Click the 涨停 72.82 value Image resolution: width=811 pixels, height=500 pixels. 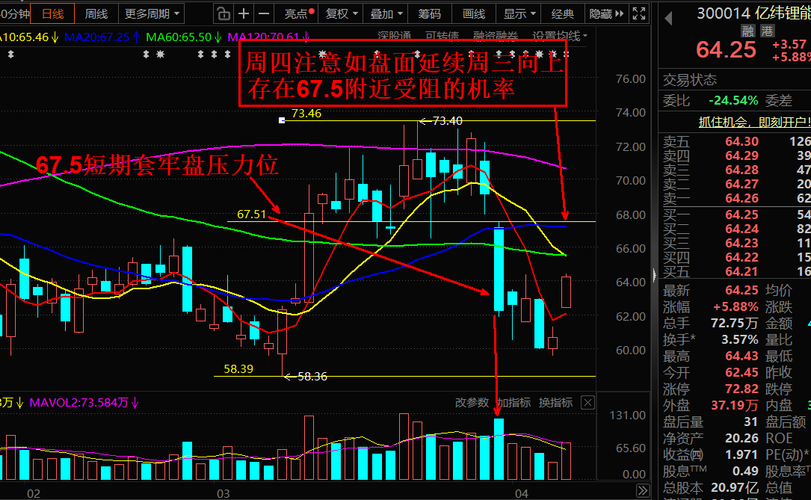tap(742, 389)
